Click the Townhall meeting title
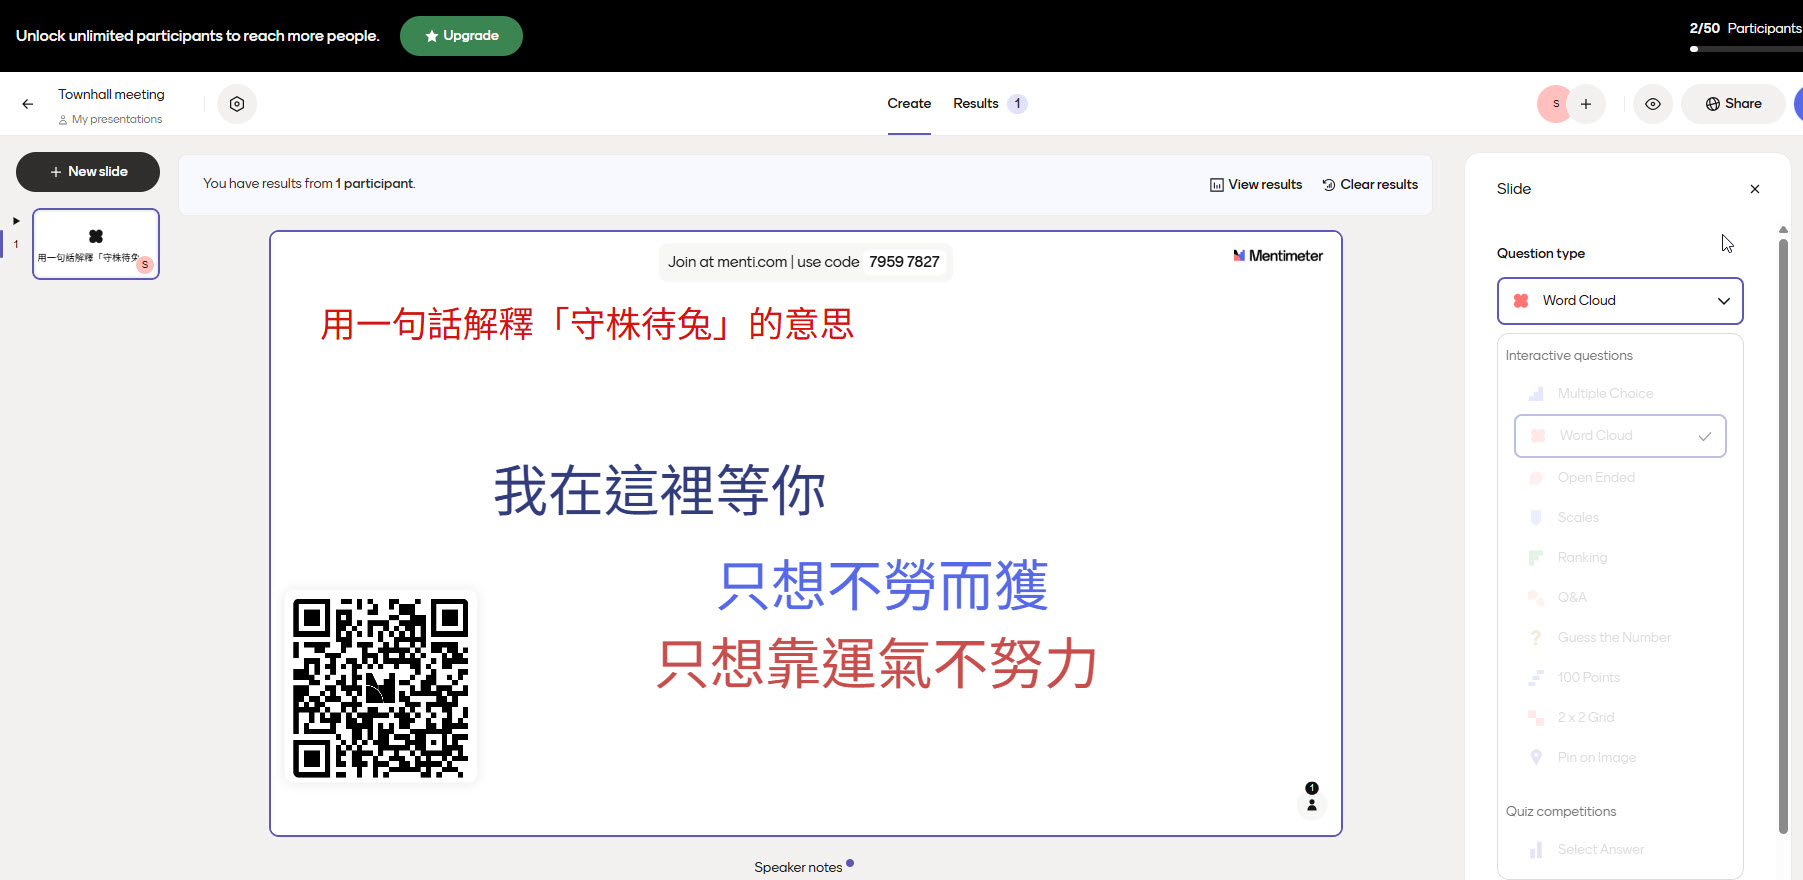The image size is (1803, 880). 111,95
